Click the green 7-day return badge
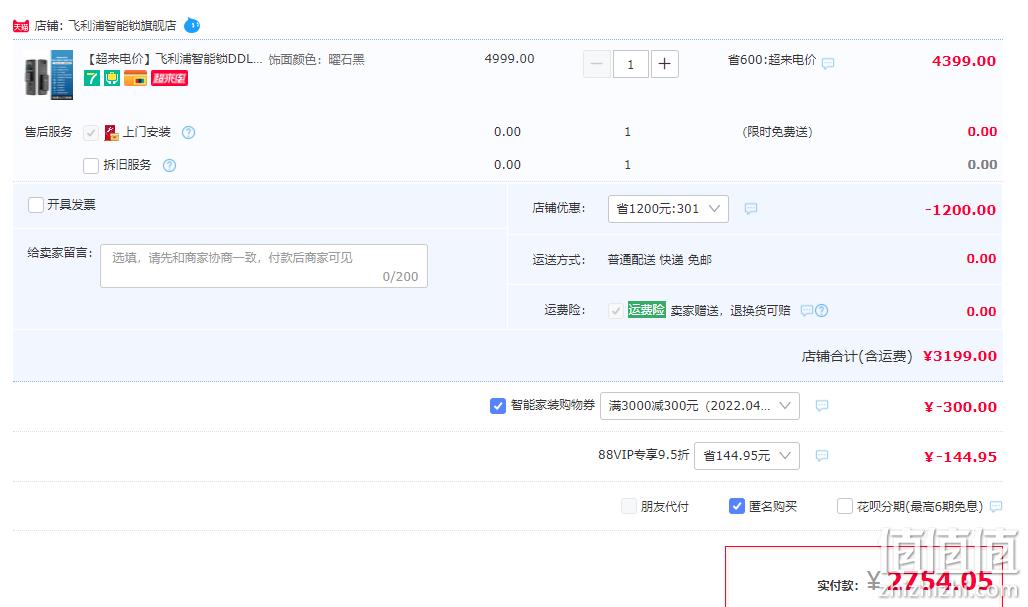 (x=92, y=79)
